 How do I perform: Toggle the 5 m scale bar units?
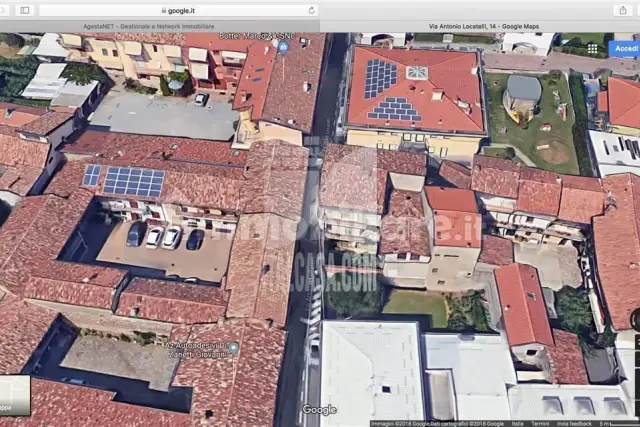pyautogui.click(x=618, y=424)
